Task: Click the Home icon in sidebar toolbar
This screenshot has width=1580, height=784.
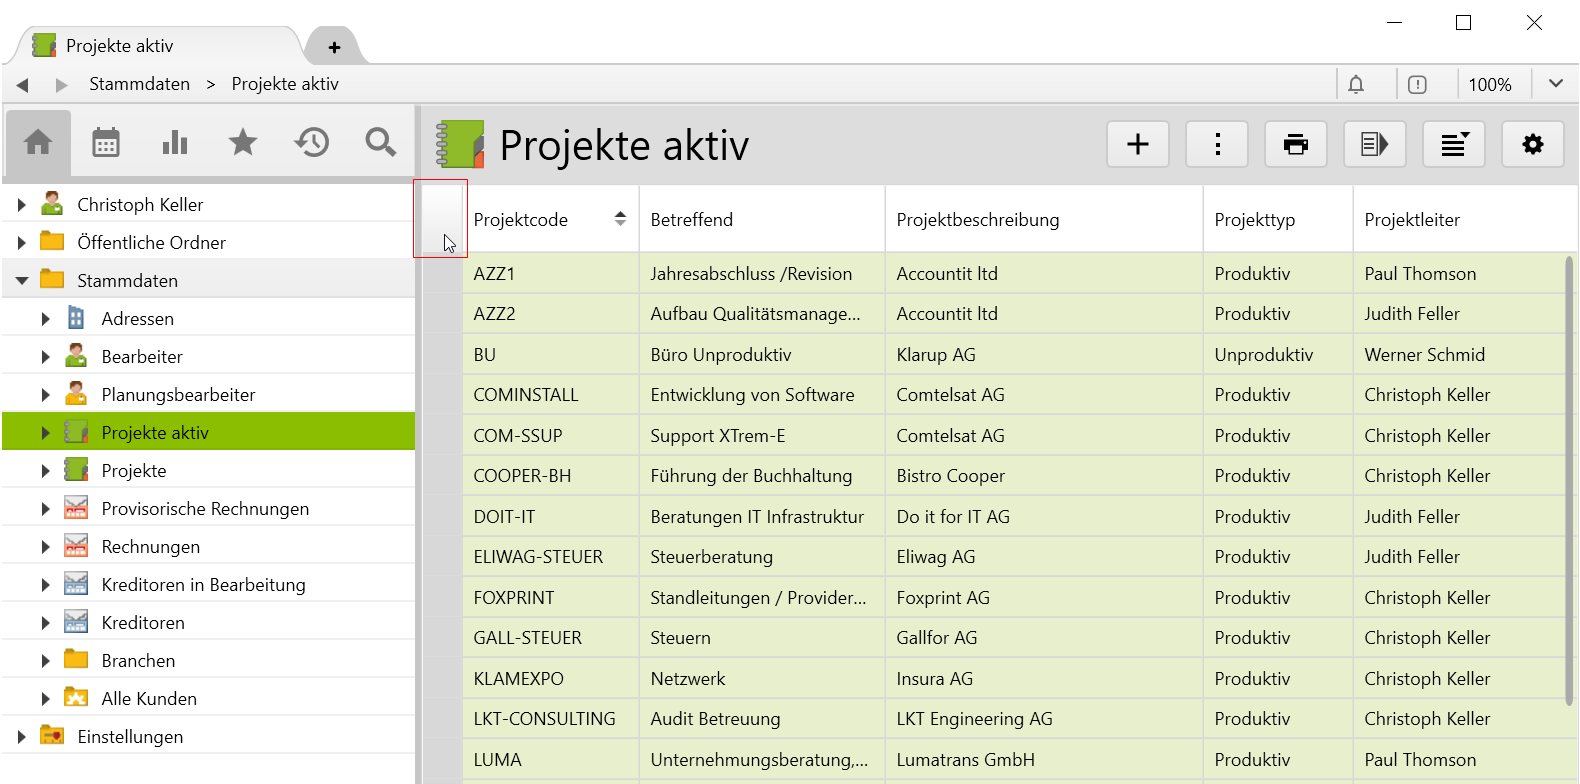Action: point(38,143)
